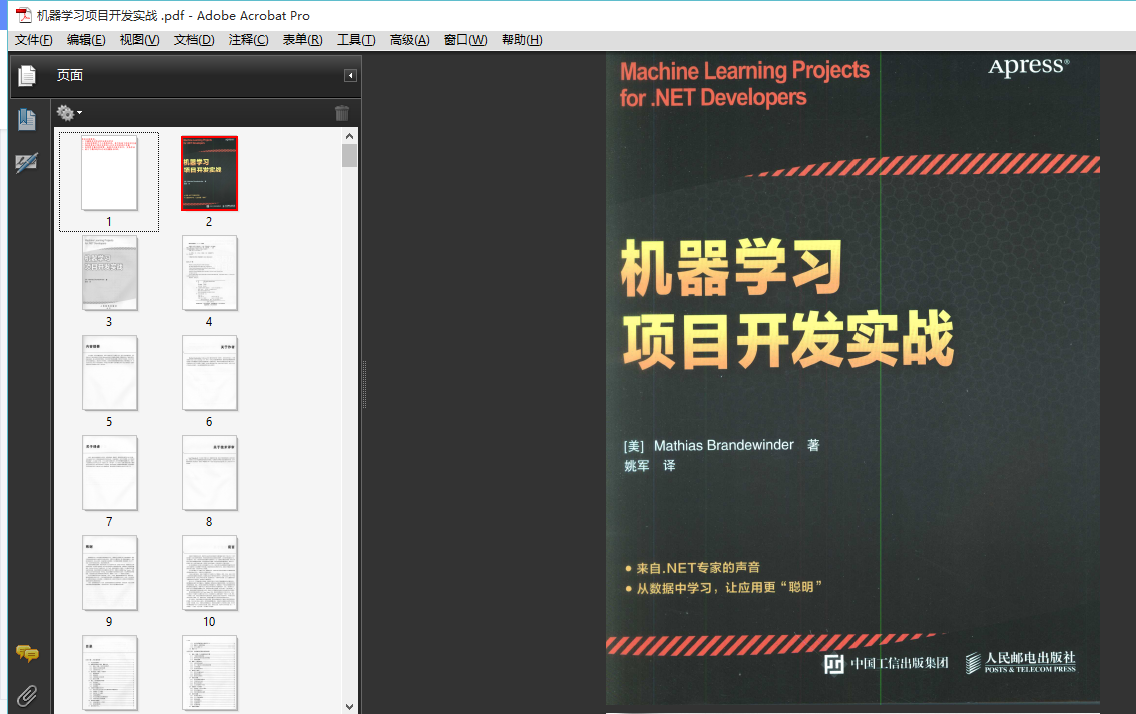The width and height of the screenshot is (1136, 714).
Task: Open the 高级(A) menu
Action: click(409, 40)
